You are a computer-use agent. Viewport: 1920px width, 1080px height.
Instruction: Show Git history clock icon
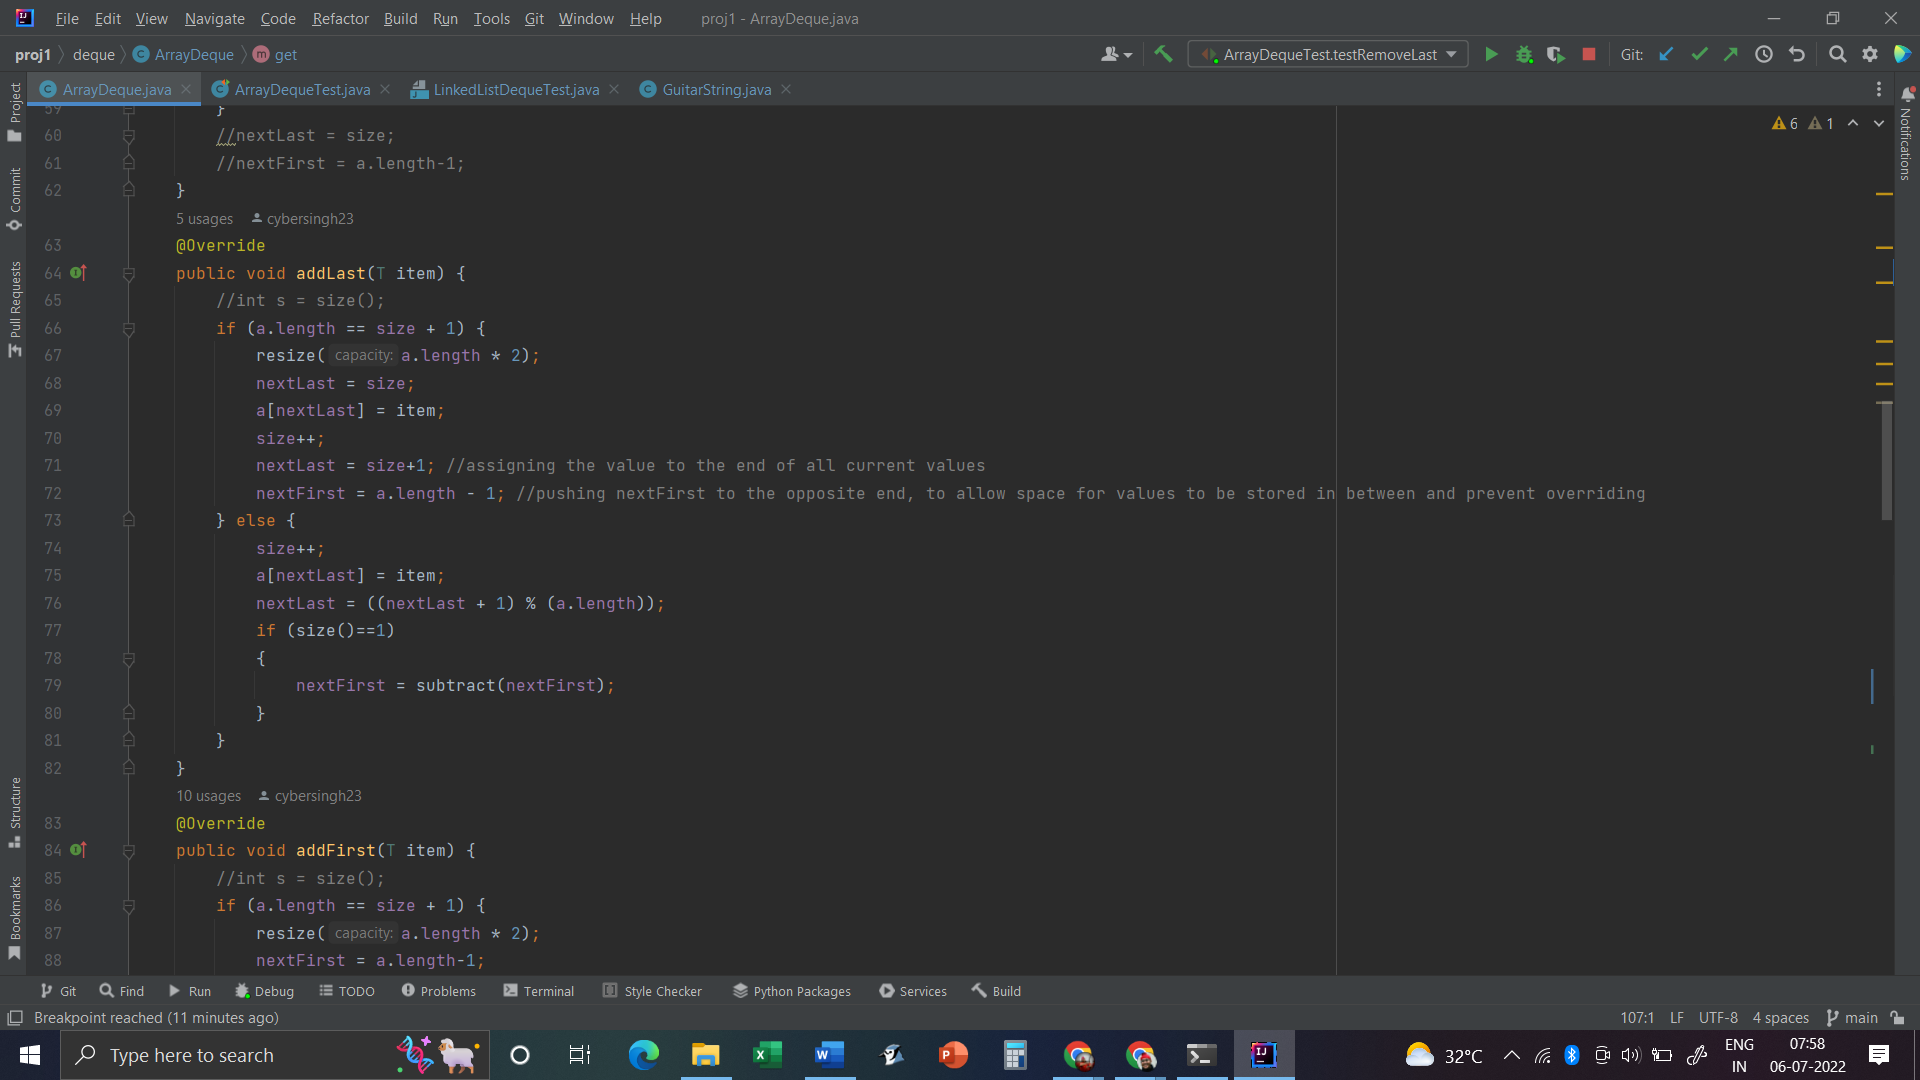(x=1764, y=55)
